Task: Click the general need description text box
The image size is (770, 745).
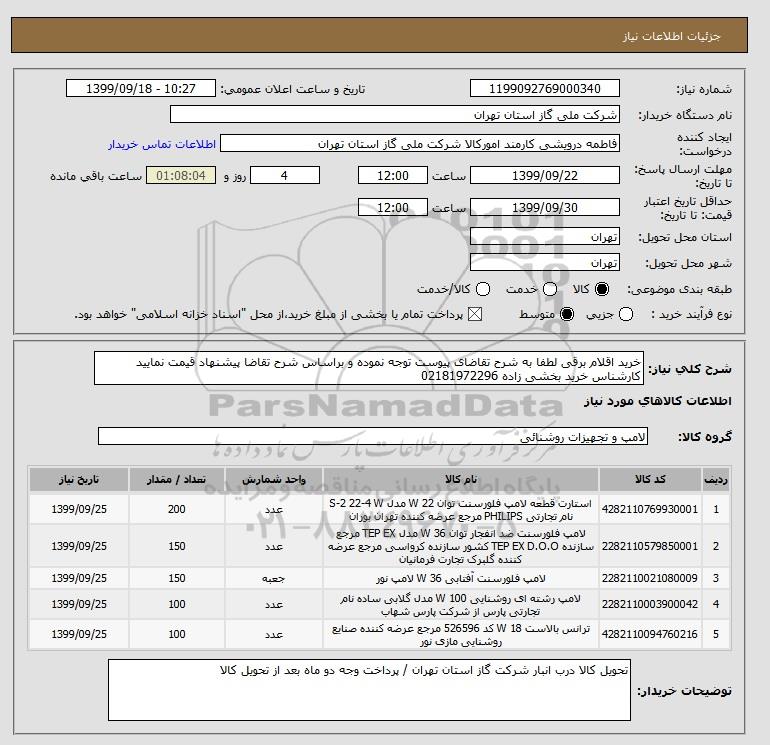Action: point(369,368)
